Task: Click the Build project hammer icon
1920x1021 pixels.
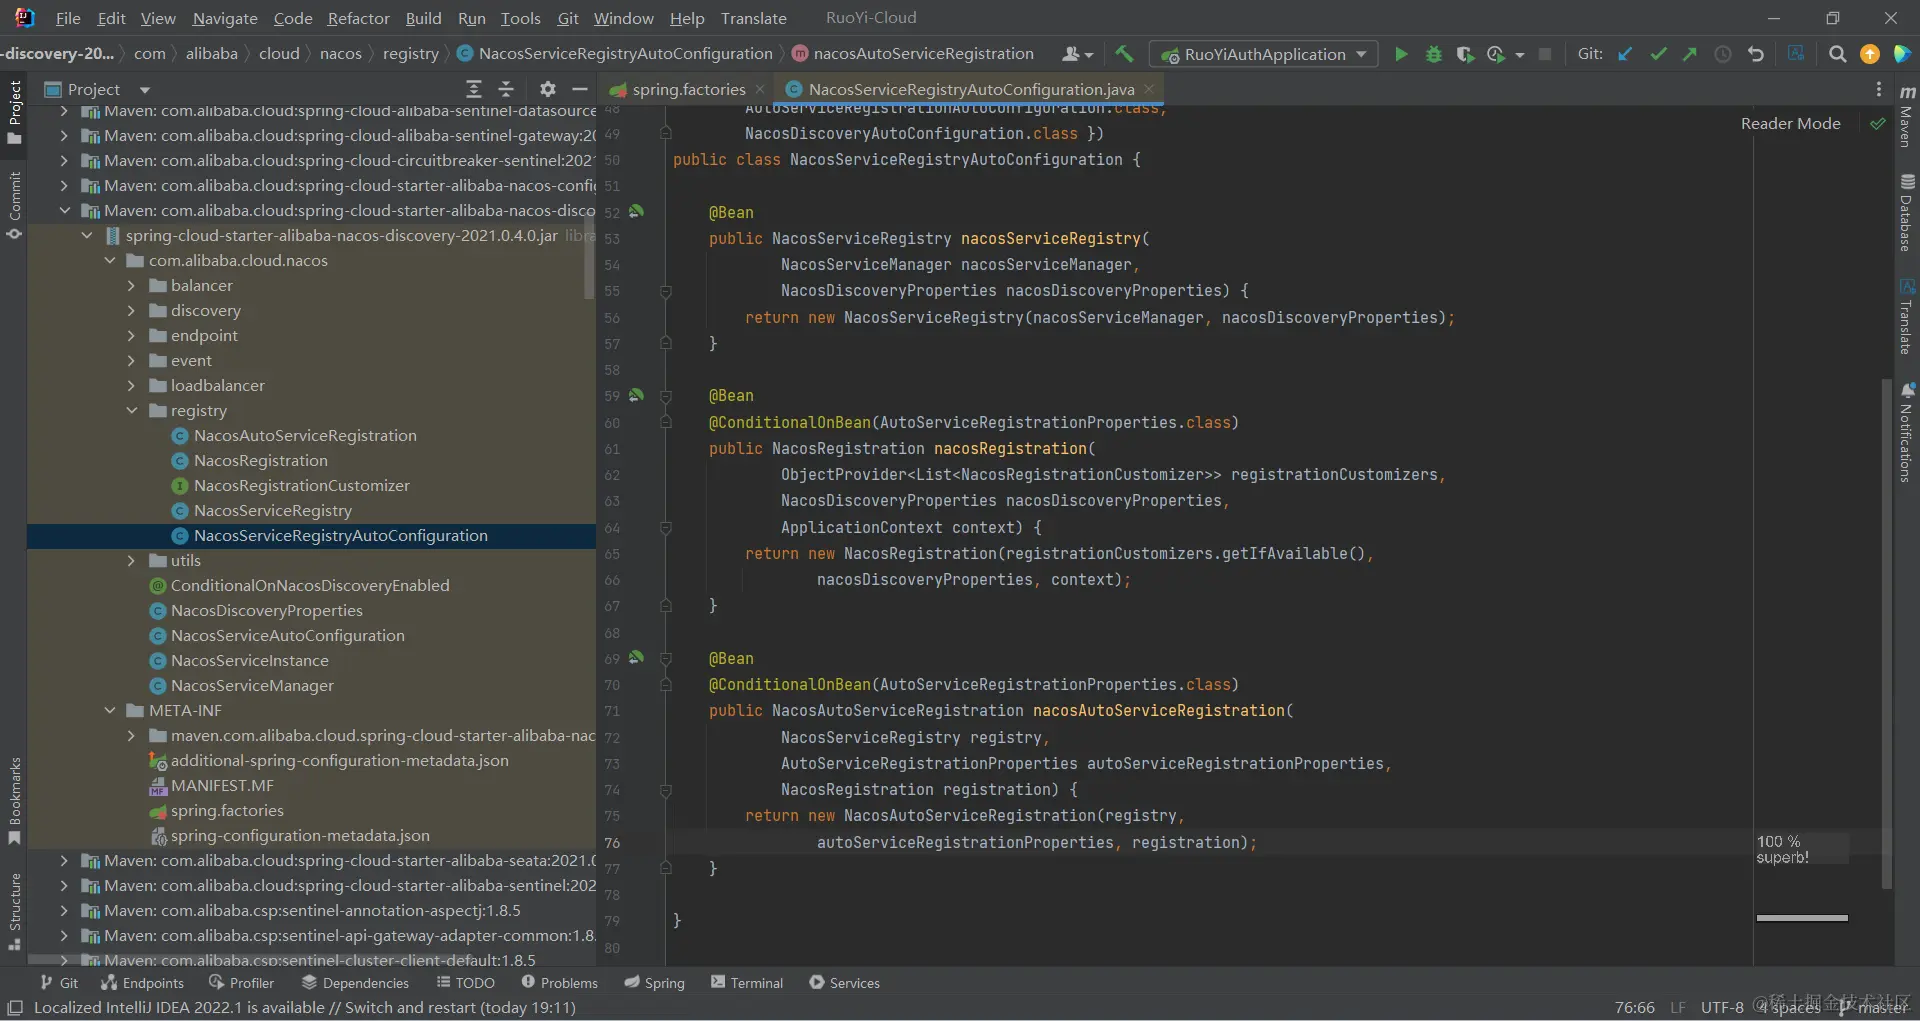Action: 1124,54
